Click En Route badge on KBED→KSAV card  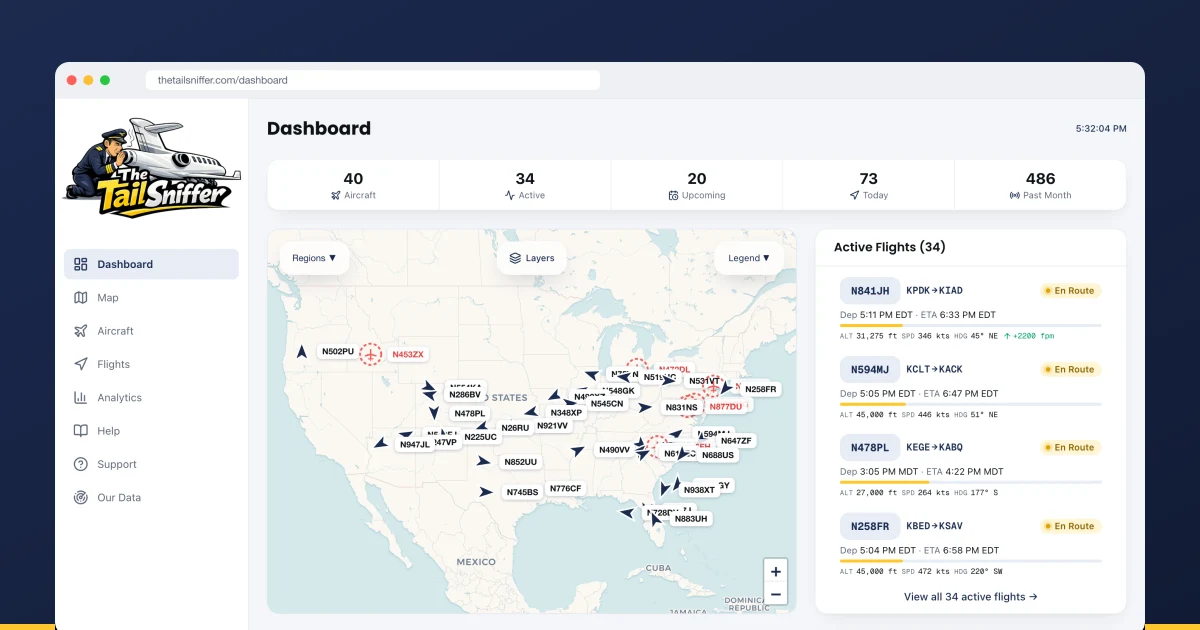(x=1070, y=526)
